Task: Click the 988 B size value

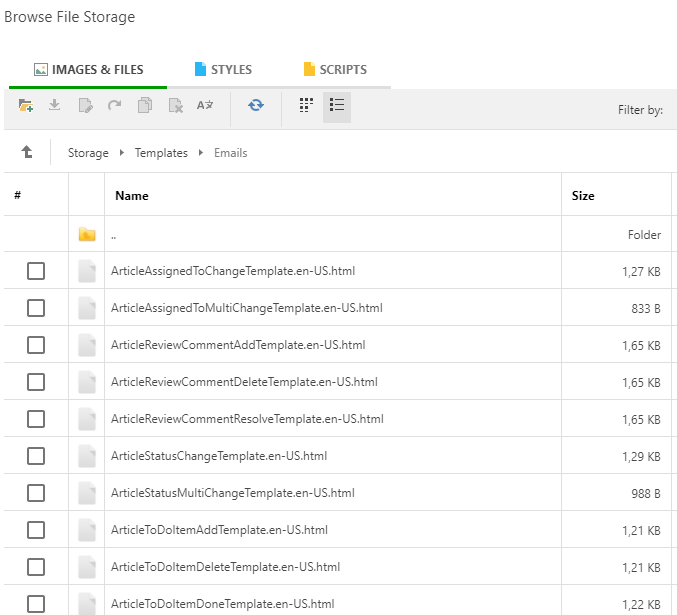Action: (646, 493)
